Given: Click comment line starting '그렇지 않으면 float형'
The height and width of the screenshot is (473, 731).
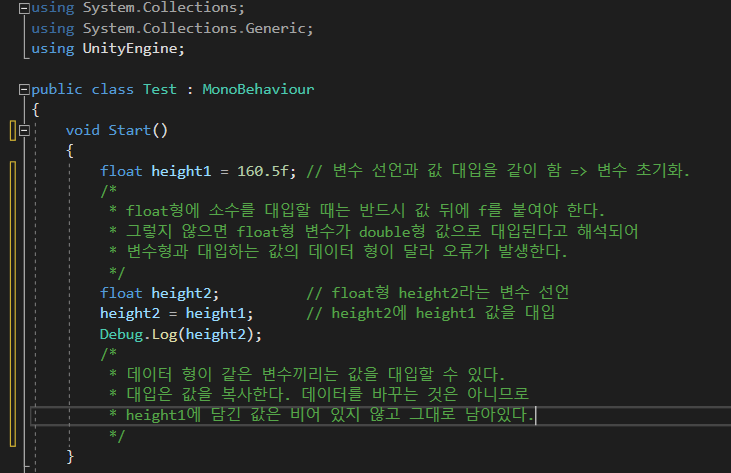Looking at the screenshot, I should pos(382,231).
